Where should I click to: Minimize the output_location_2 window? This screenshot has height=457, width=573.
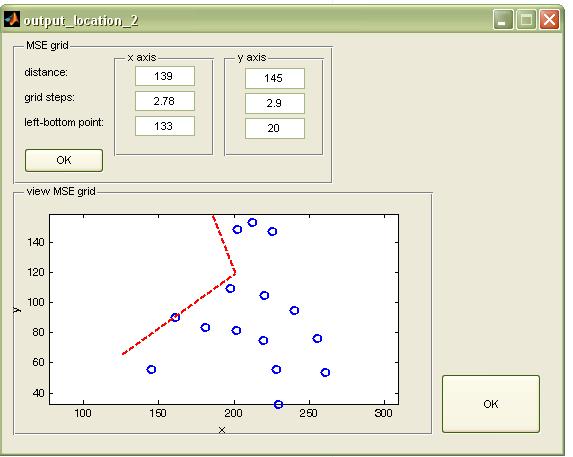point(503,19)
